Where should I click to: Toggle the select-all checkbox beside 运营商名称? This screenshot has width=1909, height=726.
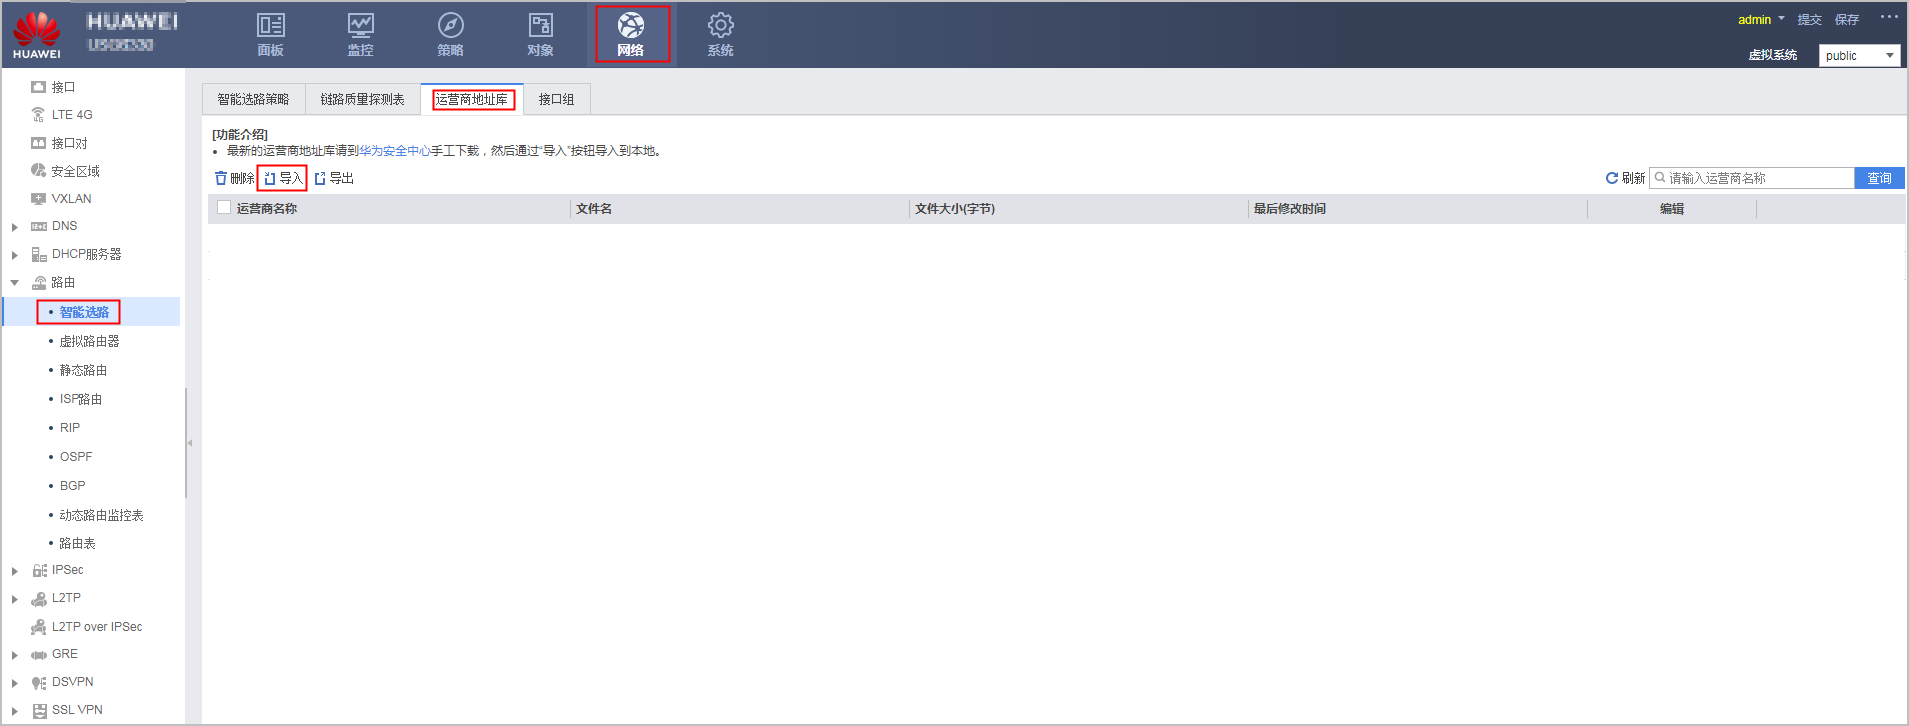coord(224,208)
